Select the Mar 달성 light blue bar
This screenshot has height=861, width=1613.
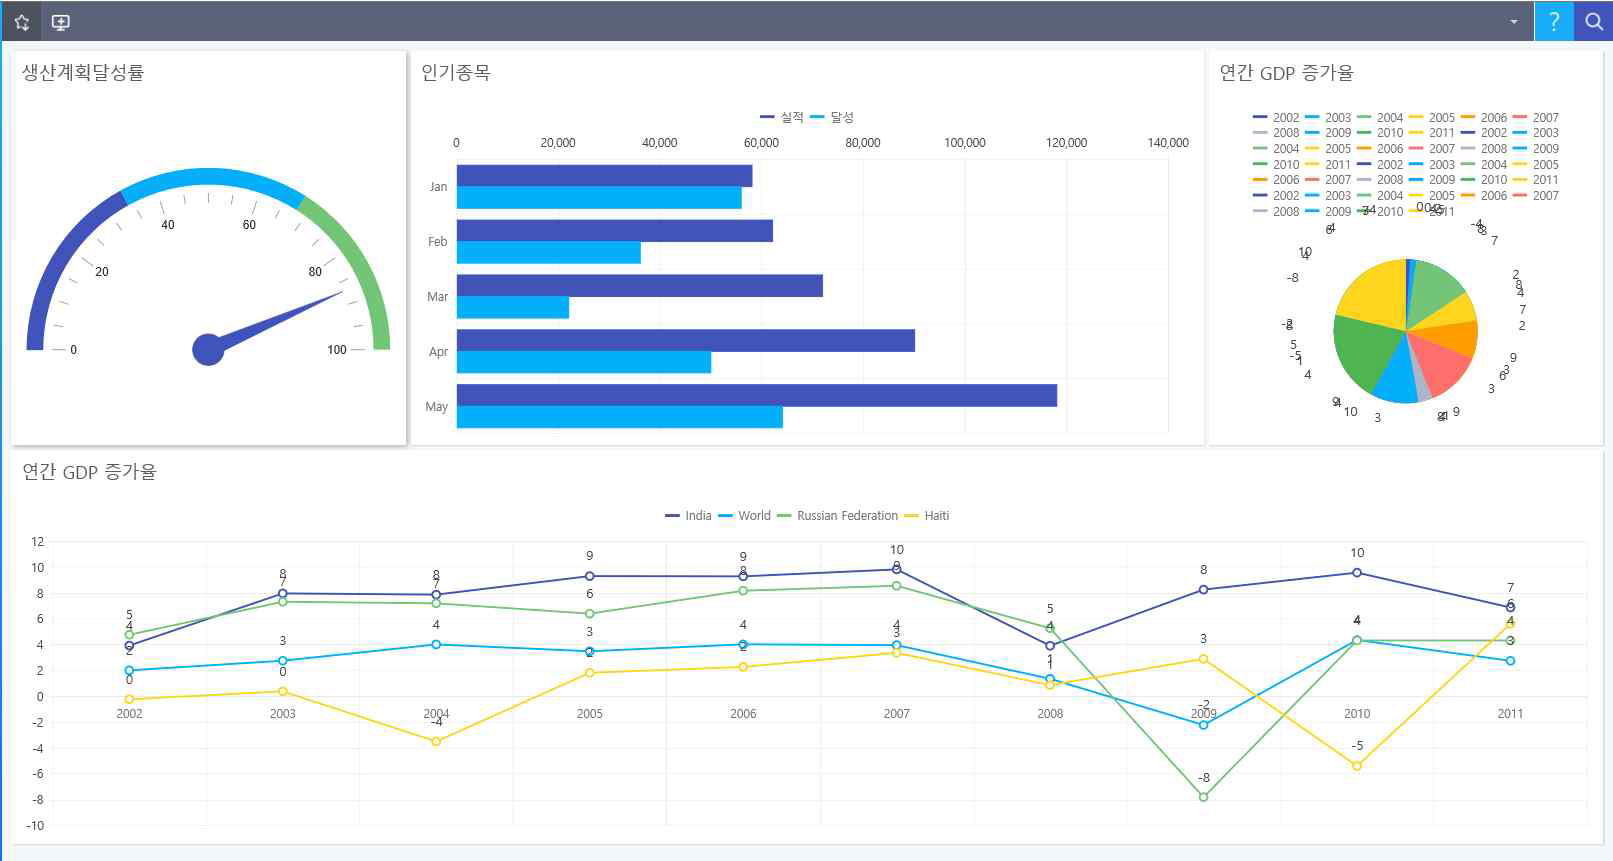513,308
